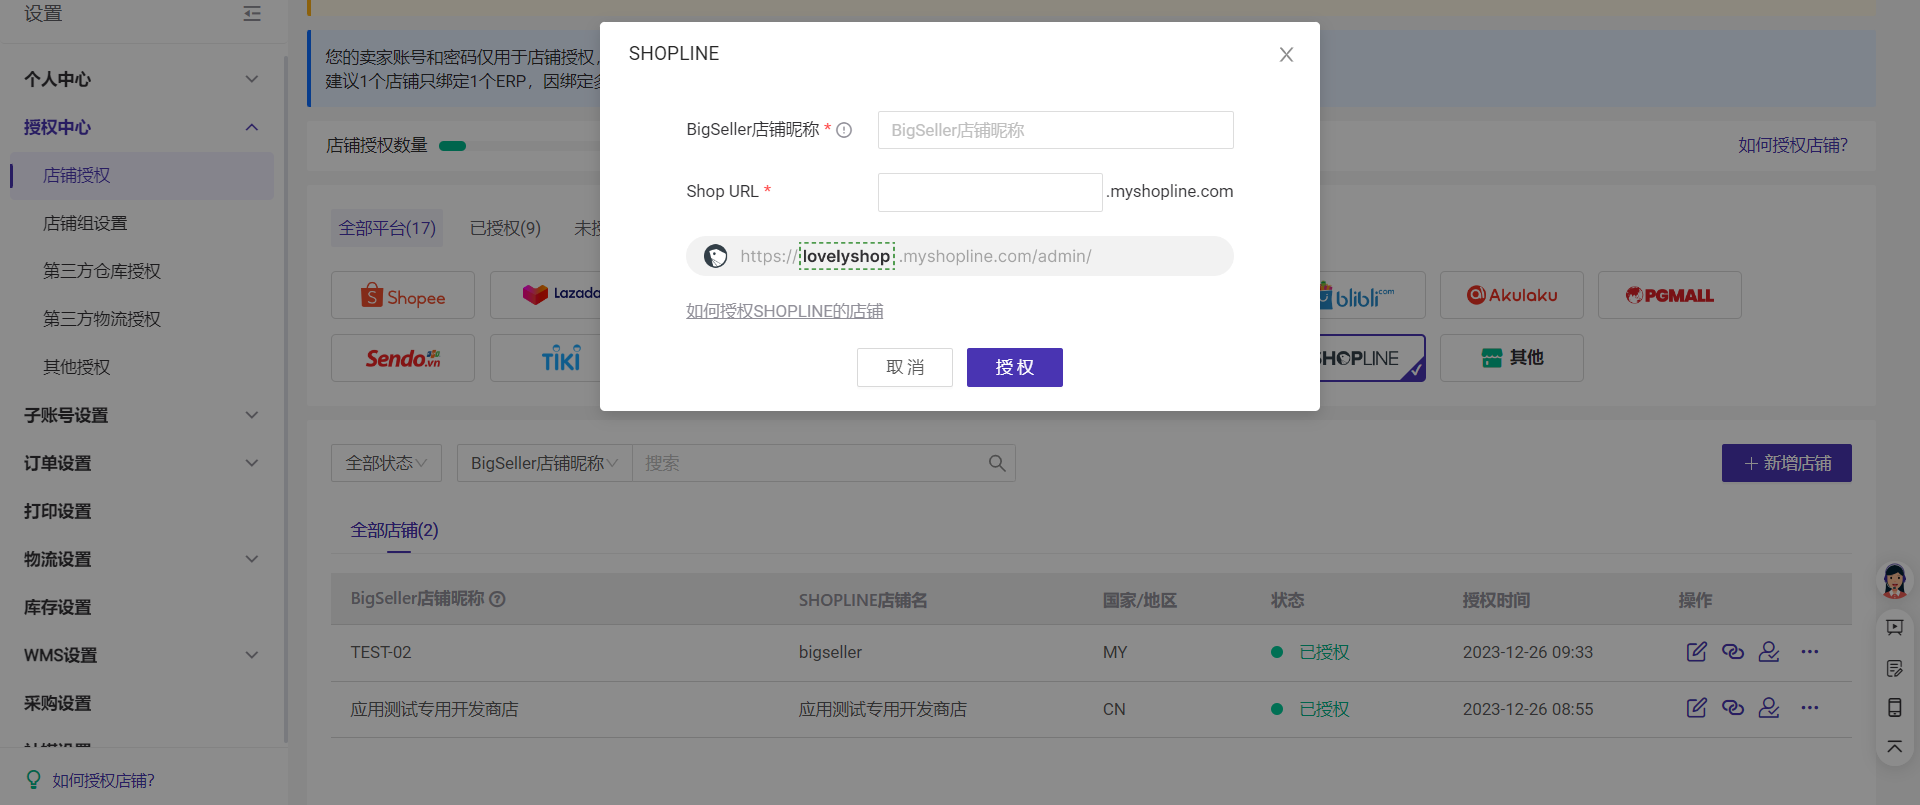
Task: Open customer service avatar
Action: click(x=1895, y=580)
